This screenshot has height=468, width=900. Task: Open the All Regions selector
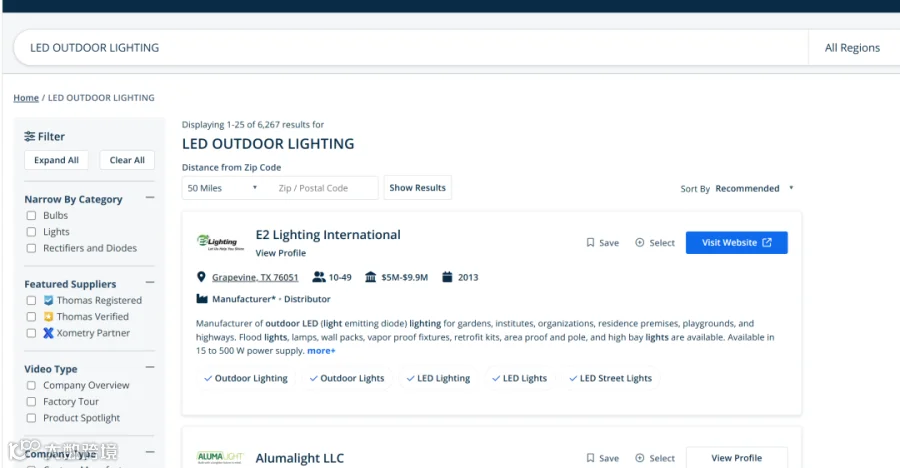pyautogui.click(x=852, y=48)
